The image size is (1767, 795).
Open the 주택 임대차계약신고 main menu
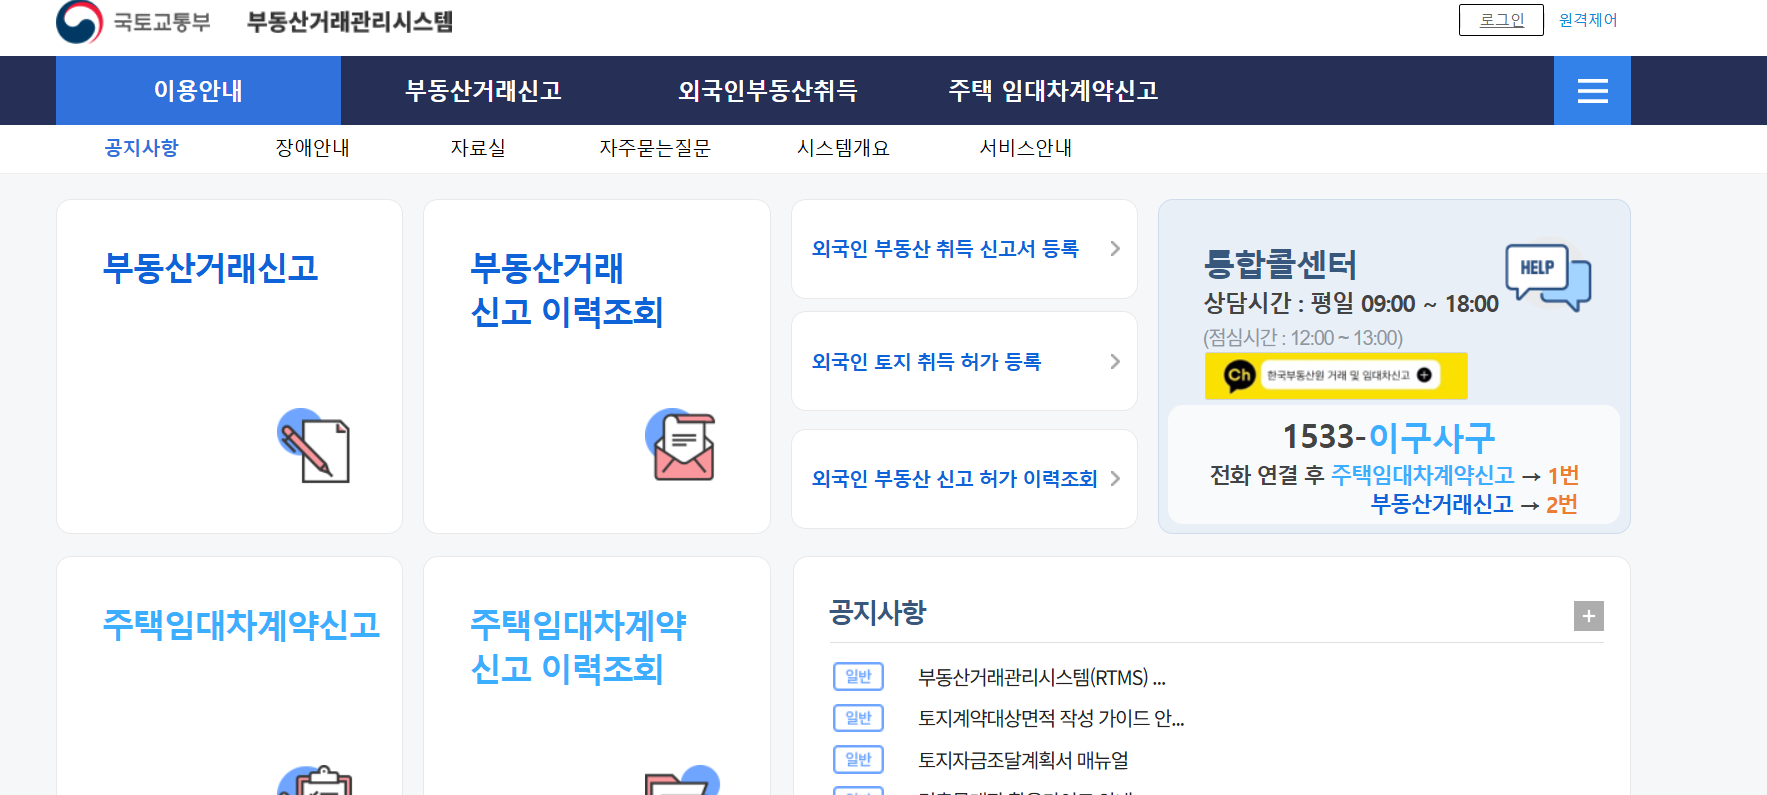[1053, 91]
